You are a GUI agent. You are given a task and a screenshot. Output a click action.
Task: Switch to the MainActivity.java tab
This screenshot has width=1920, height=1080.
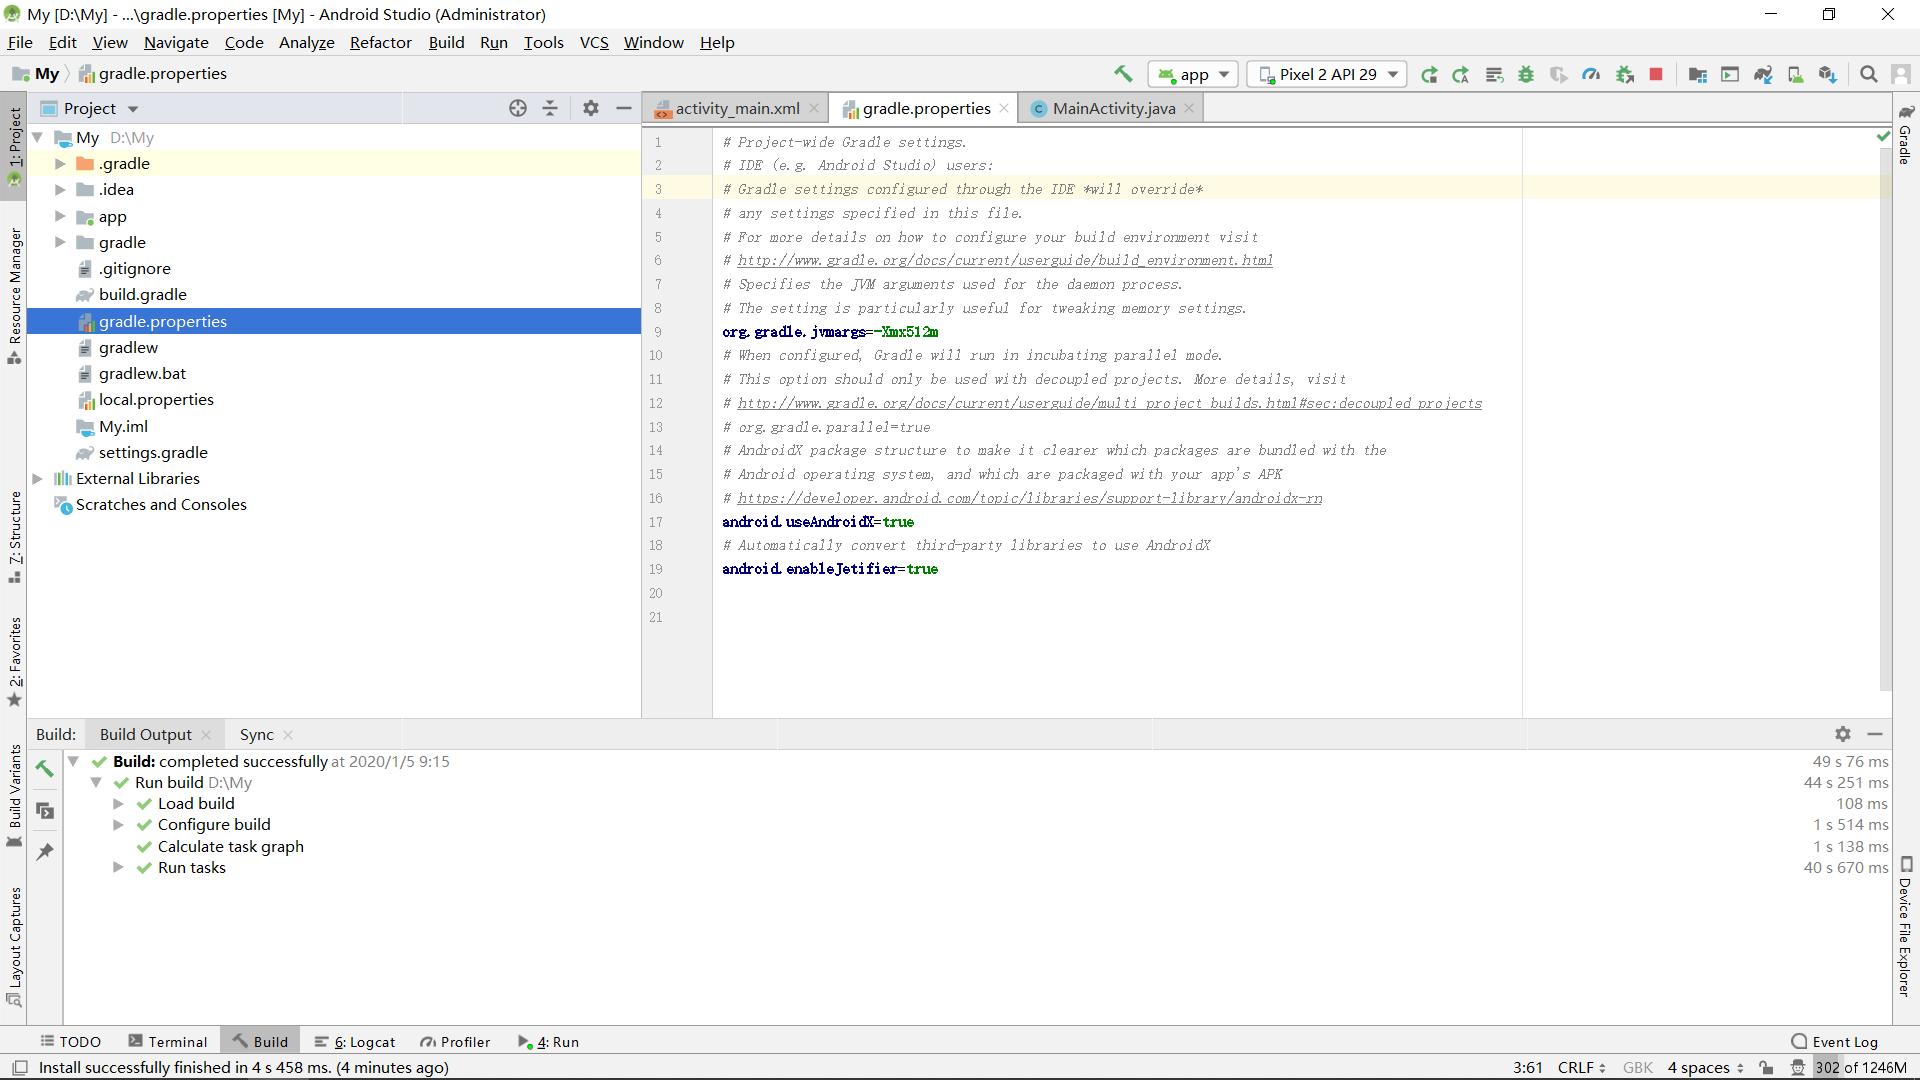click(x=1113, y=108)
